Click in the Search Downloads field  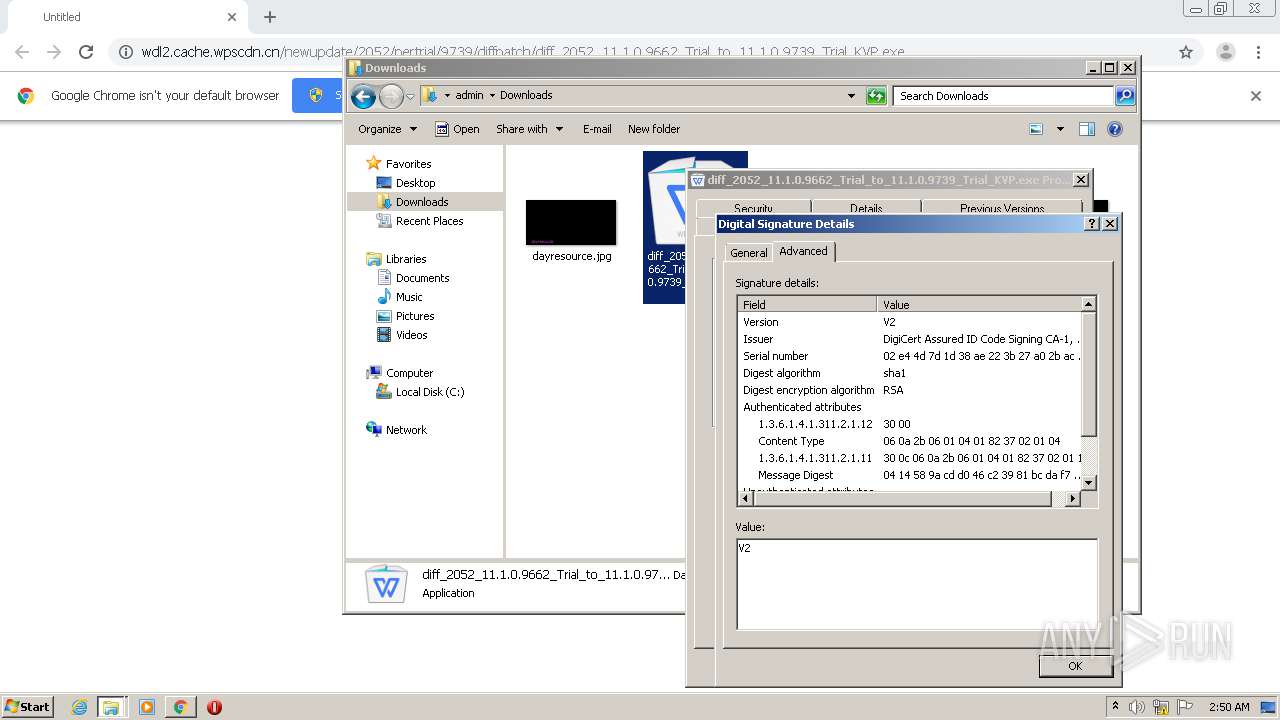[1003, 96]
